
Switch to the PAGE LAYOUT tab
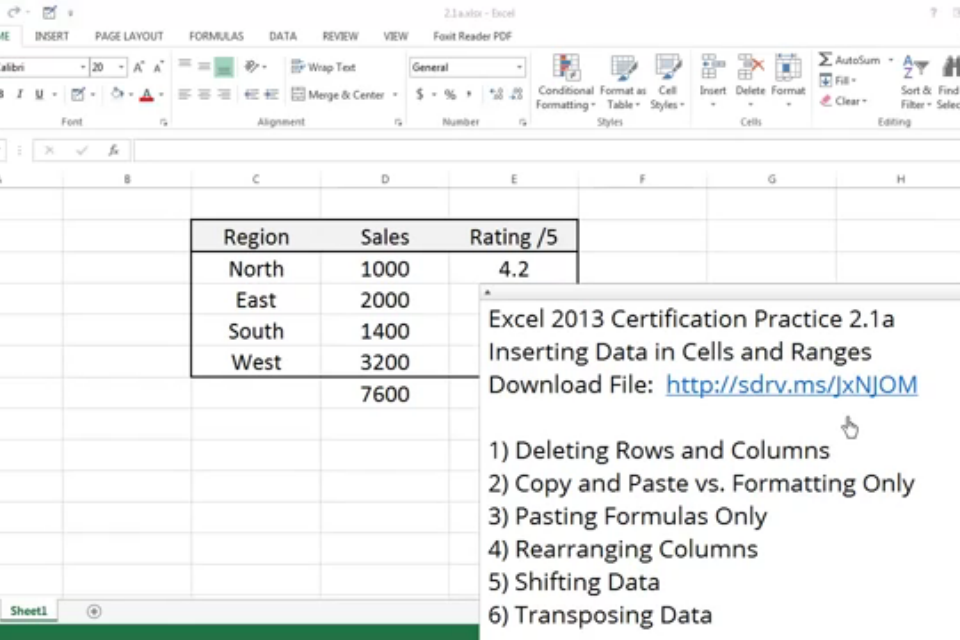pos(129,36)
